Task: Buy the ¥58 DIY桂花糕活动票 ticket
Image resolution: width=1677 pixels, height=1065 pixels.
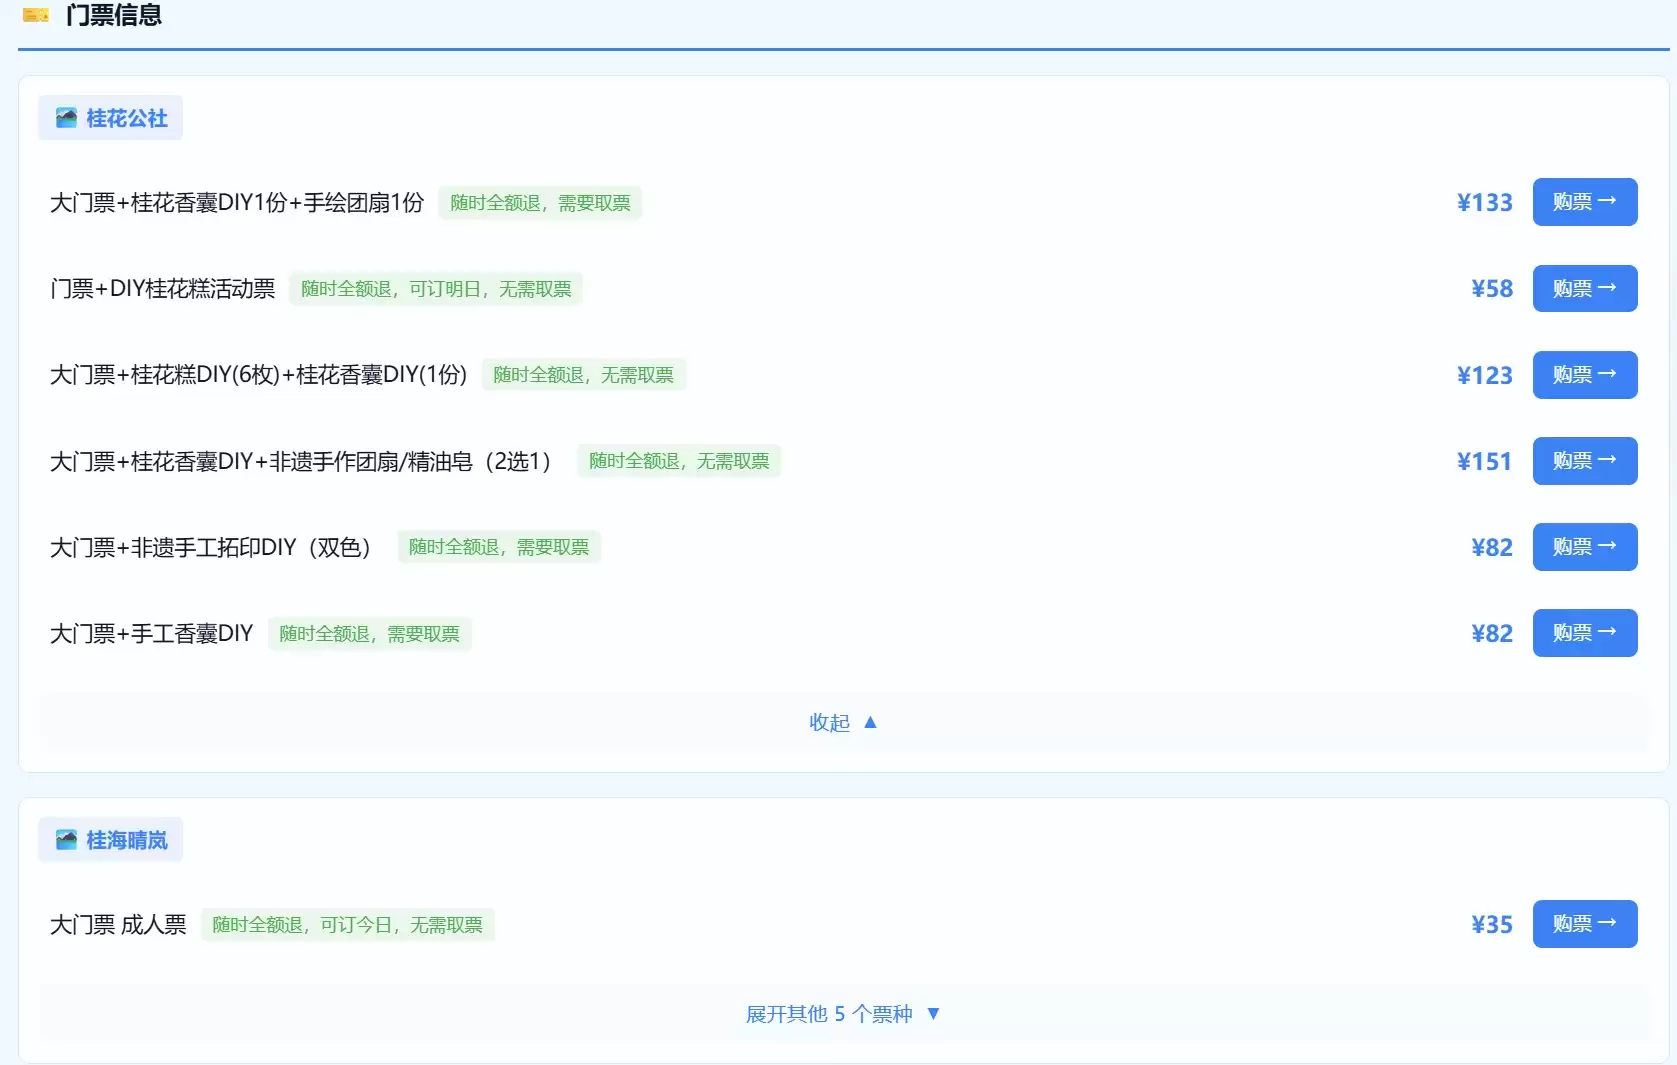Action: pos(1584,288)
